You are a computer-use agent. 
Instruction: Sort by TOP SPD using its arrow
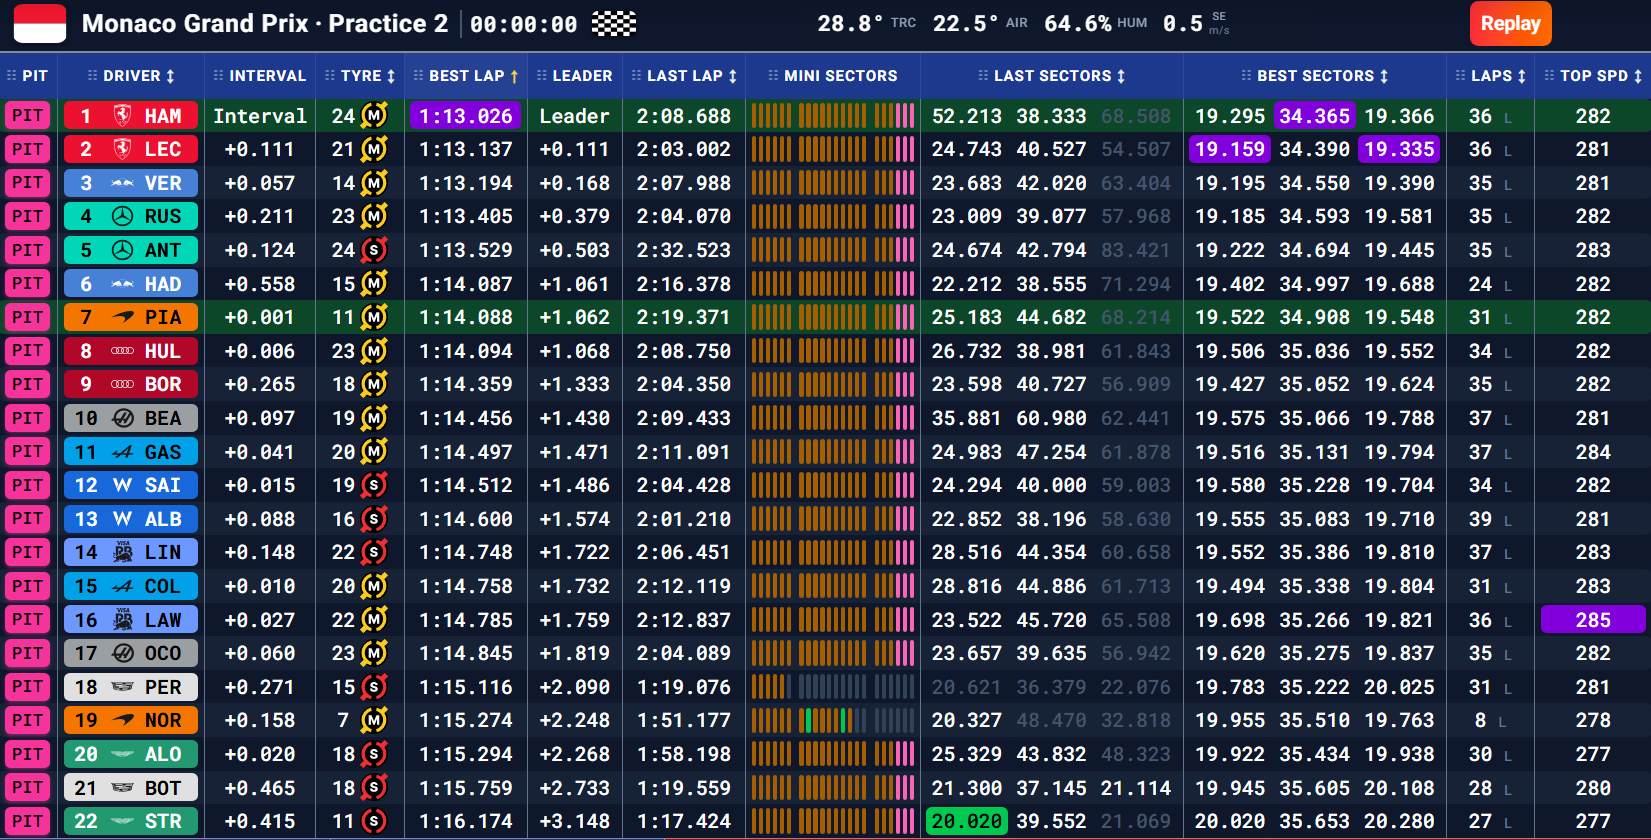(1638, 76)
